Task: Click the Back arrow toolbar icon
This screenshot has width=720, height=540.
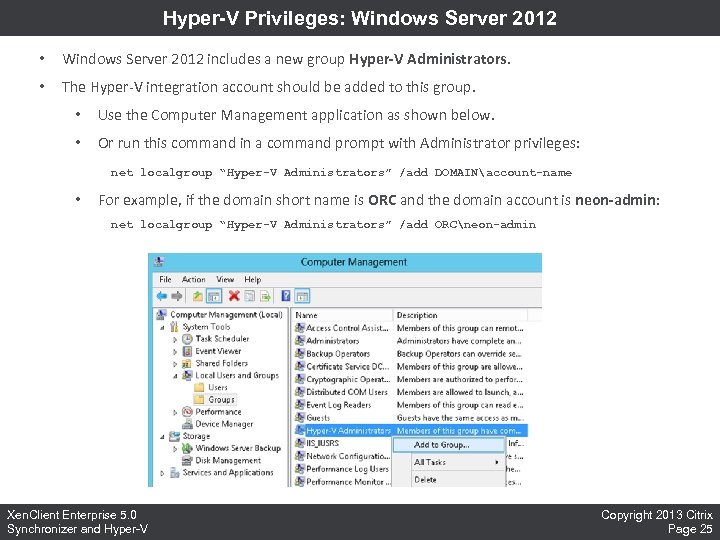Action: [x=162, y=296]
